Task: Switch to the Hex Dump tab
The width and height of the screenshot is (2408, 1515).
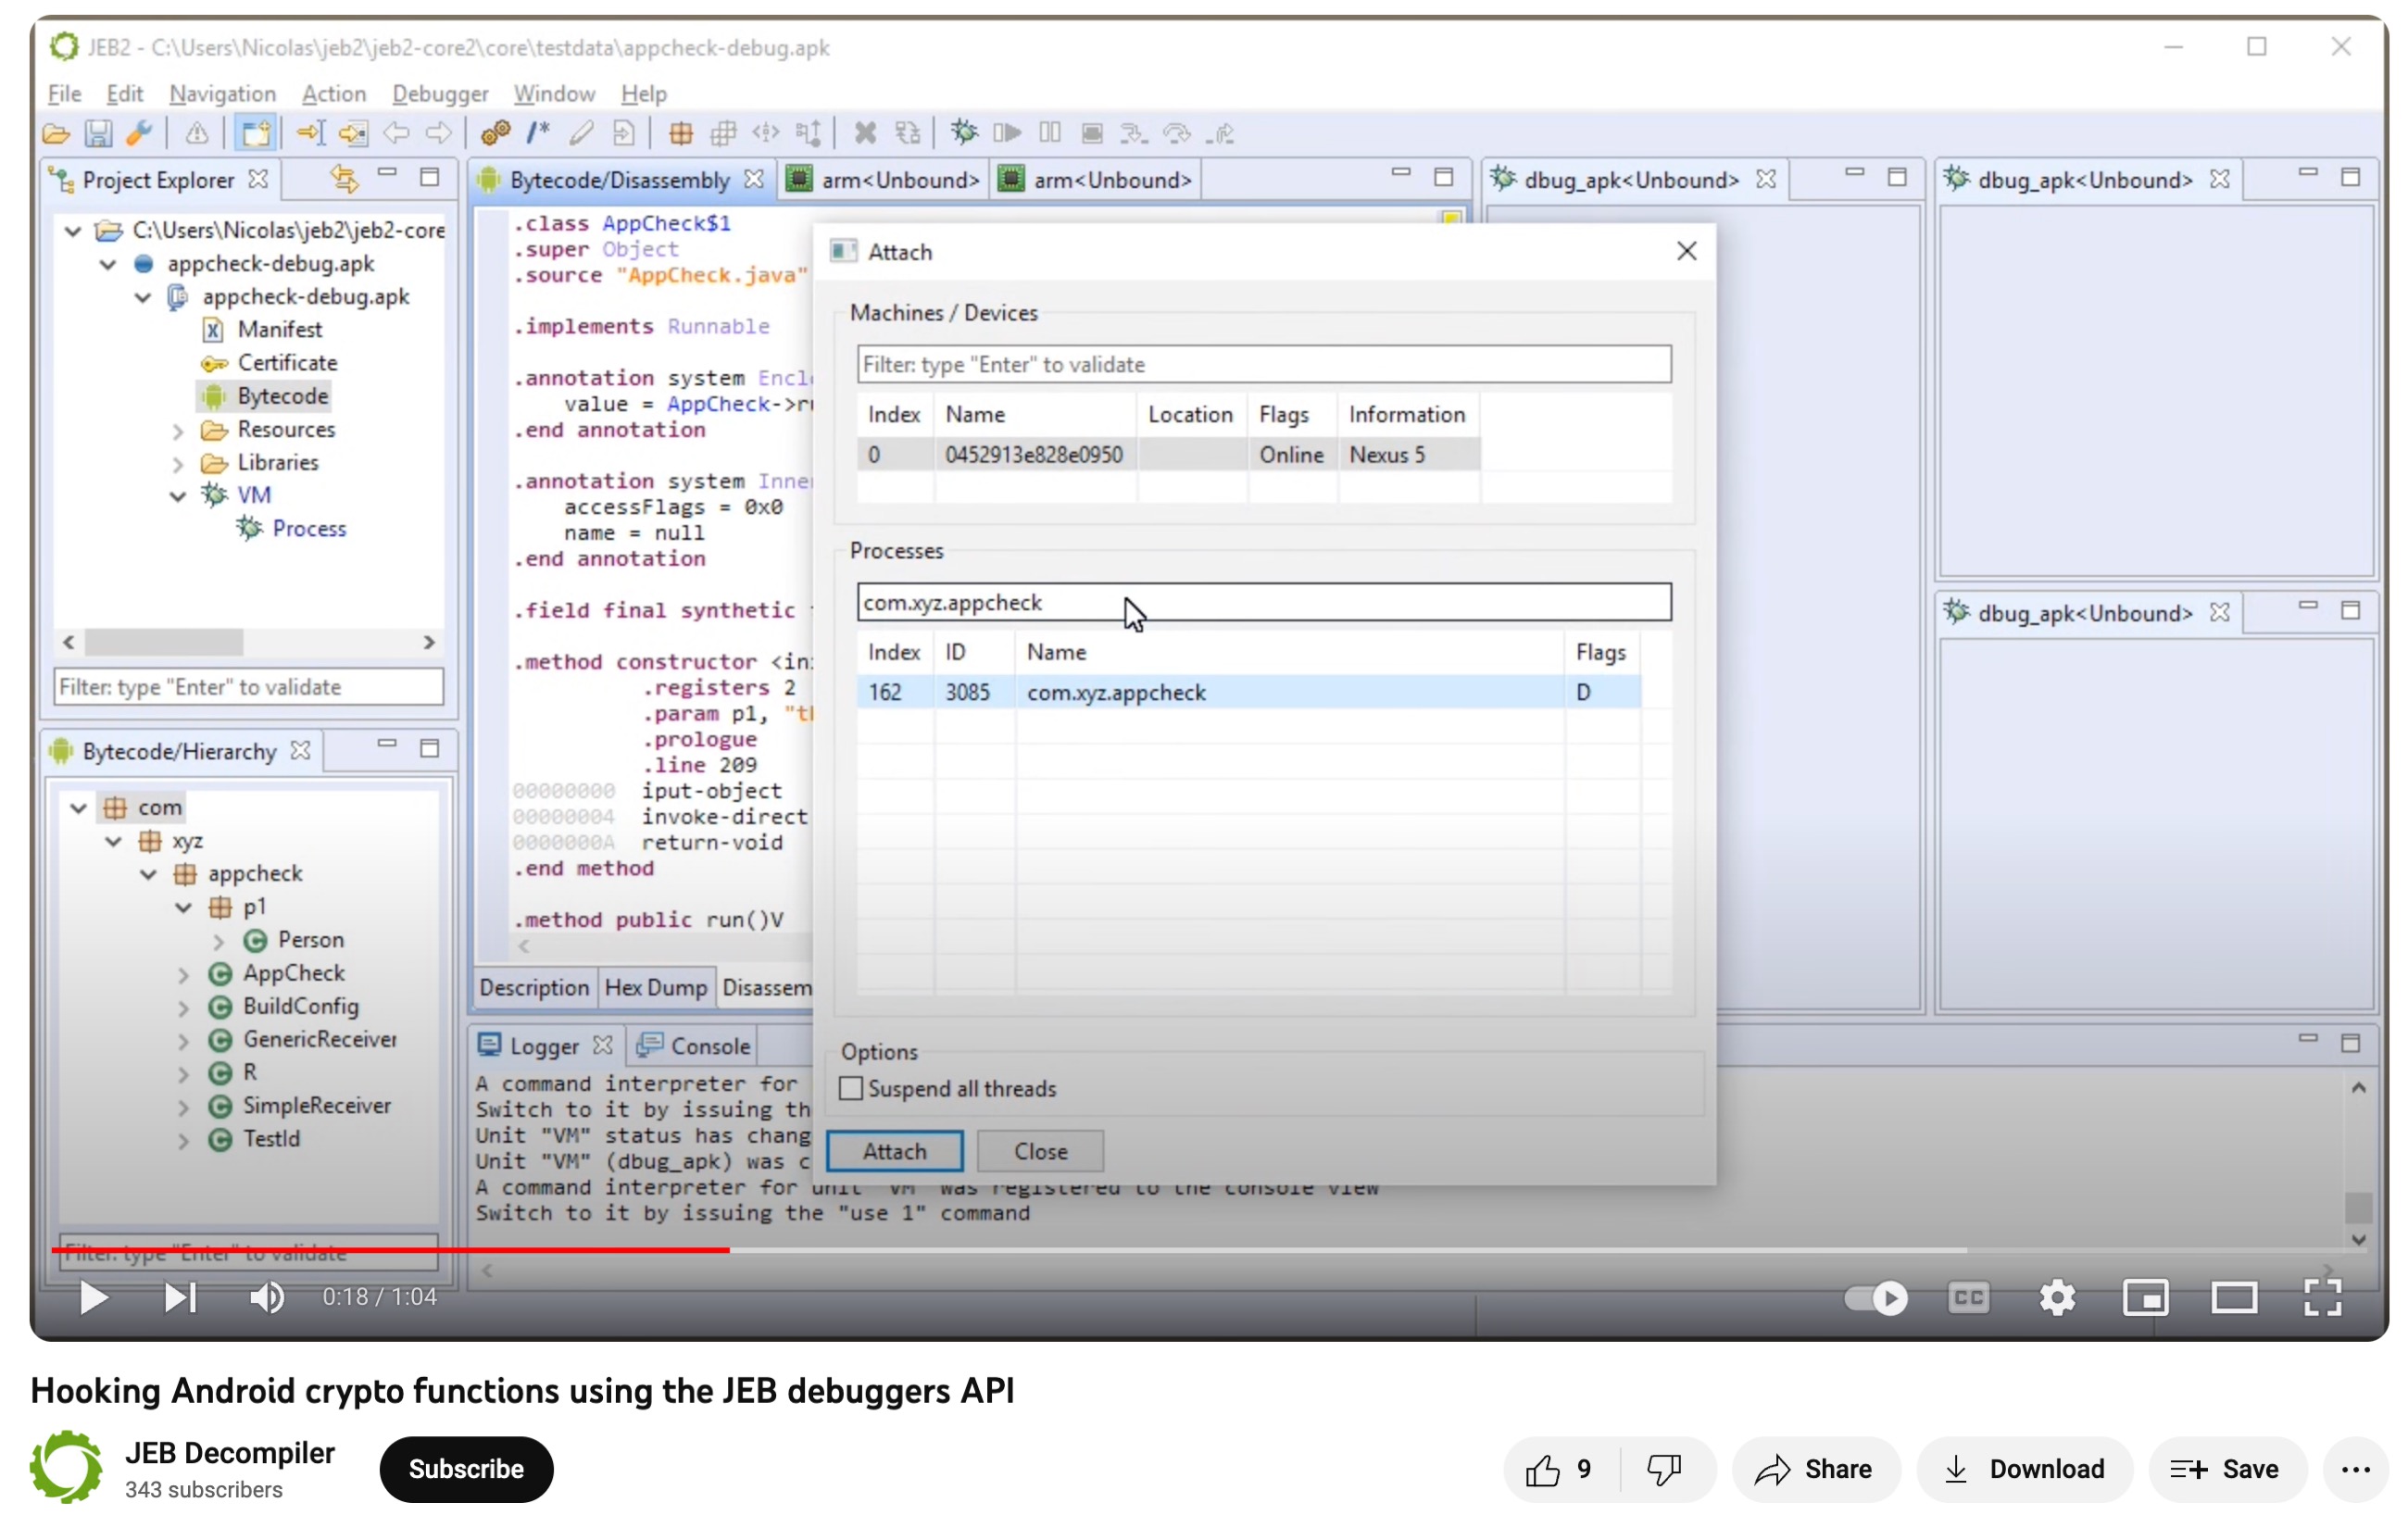Action: 656,987
